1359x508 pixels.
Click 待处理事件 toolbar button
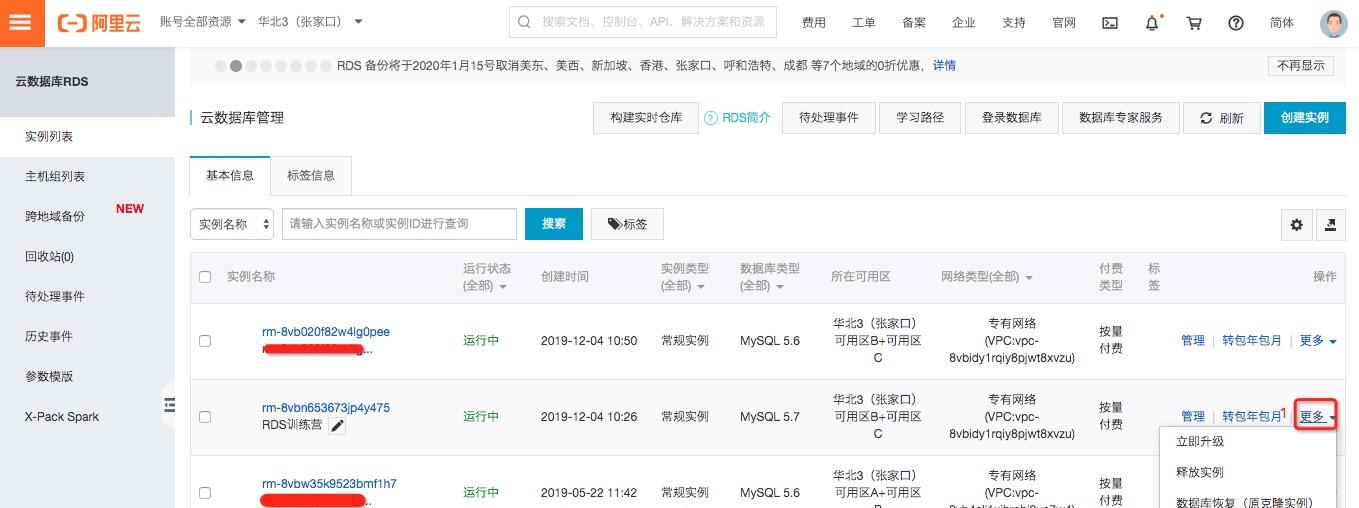click(828, 117)
